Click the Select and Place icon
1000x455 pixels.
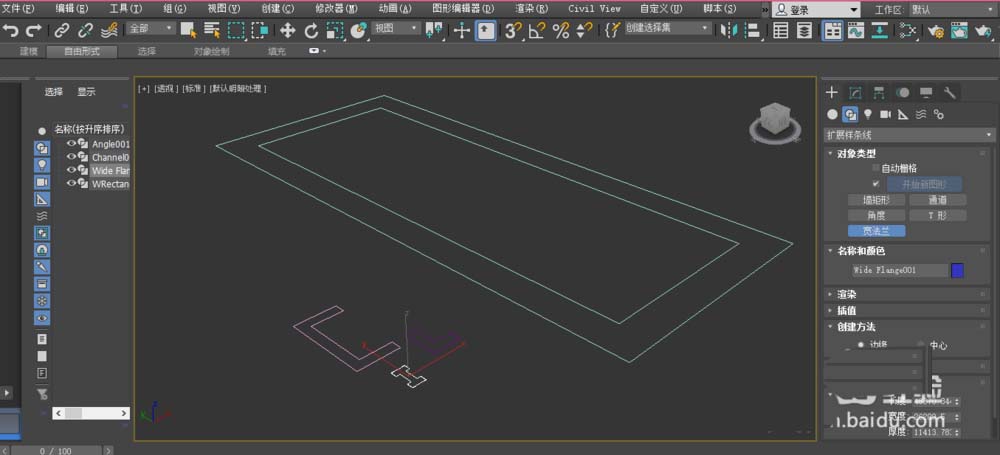(x=359, y=30)
